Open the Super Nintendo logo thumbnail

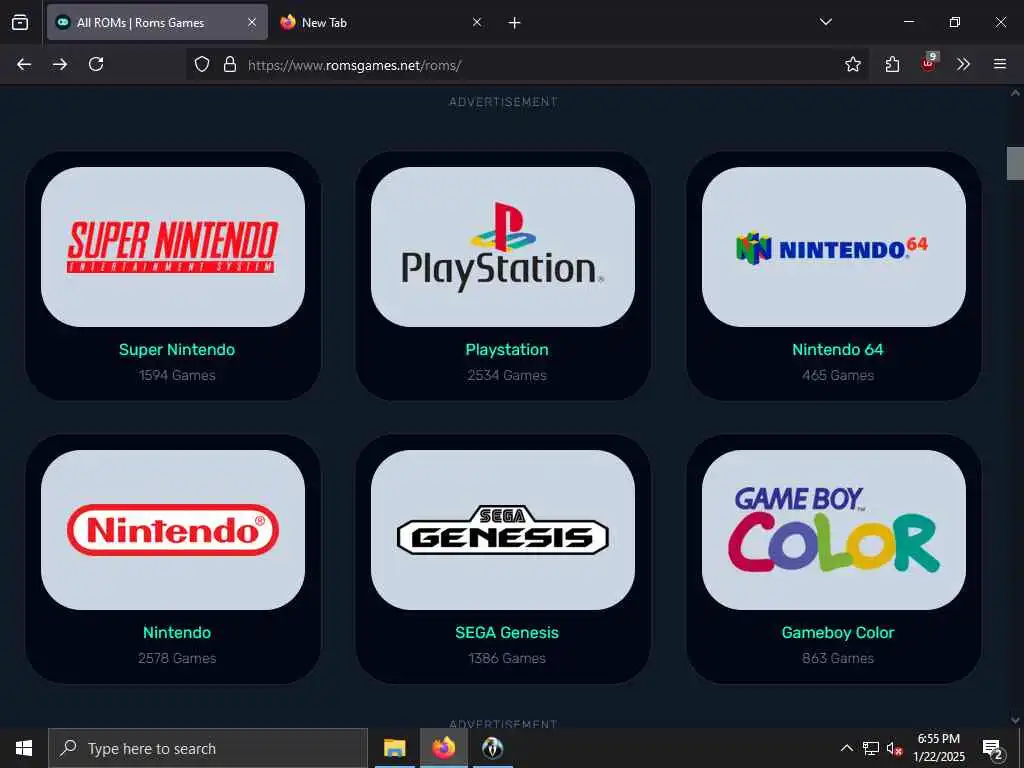tap(173, 247)
